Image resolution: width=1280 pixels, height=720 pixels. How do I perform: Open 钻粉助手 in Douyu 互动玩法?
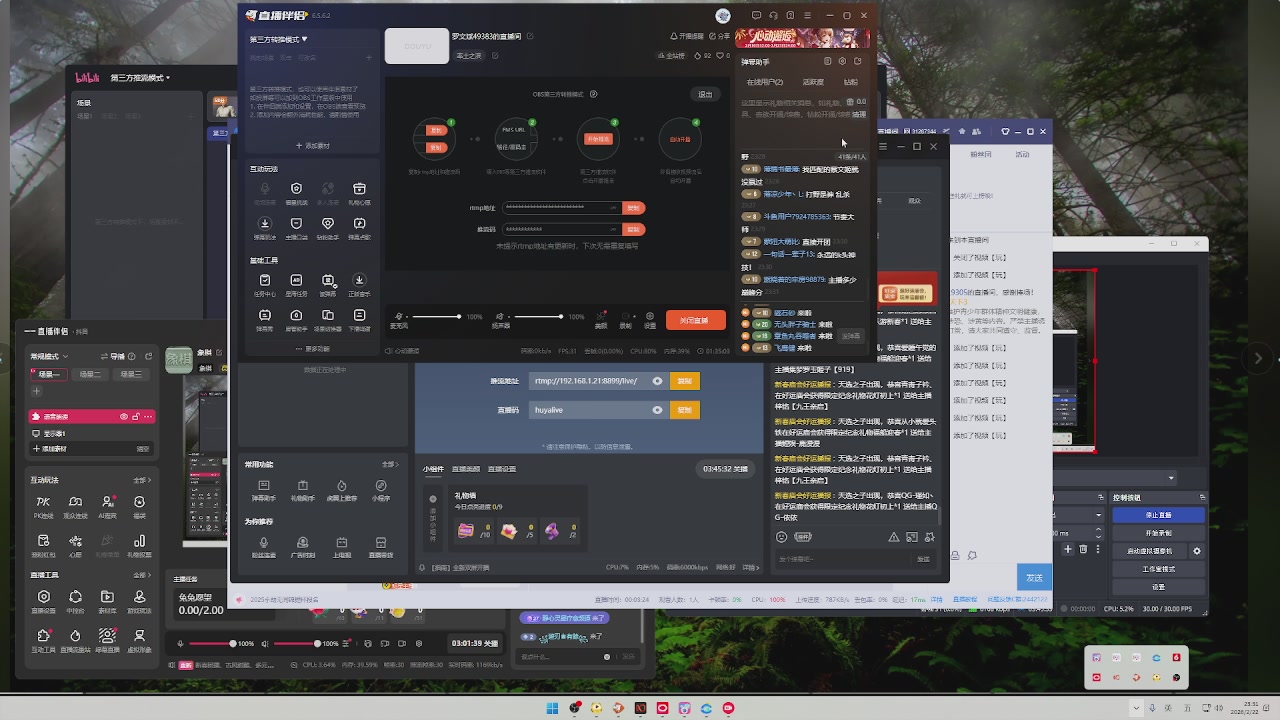(x=328, y=227)
